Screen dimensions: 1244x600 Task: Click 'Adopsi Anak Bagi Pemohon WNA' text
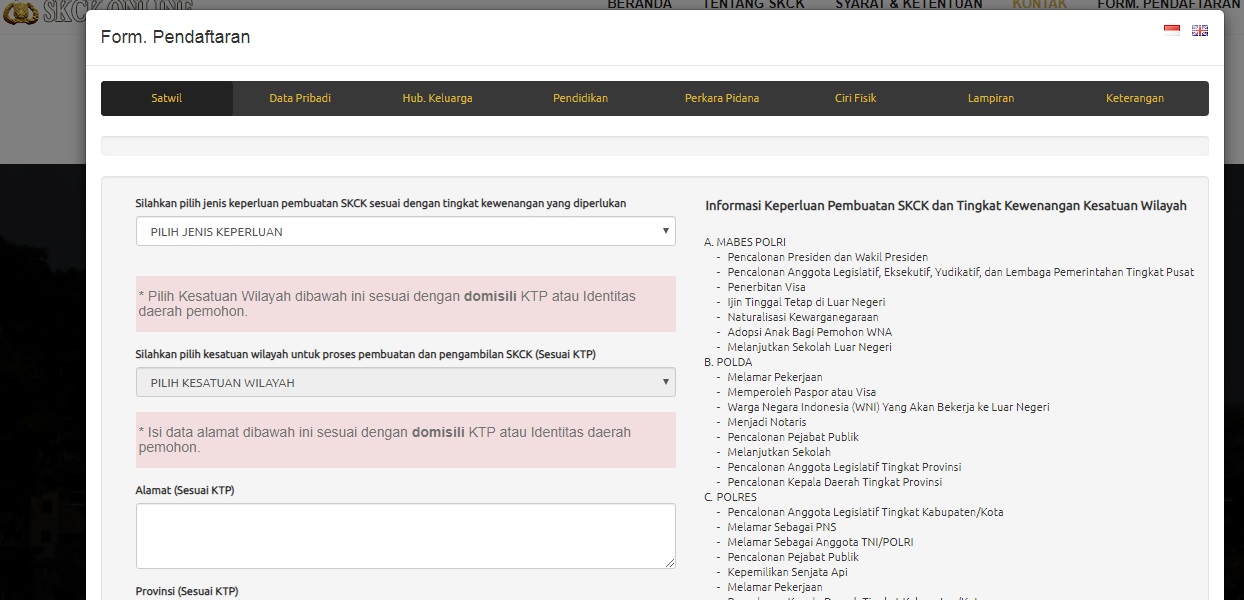pos(809,332)
